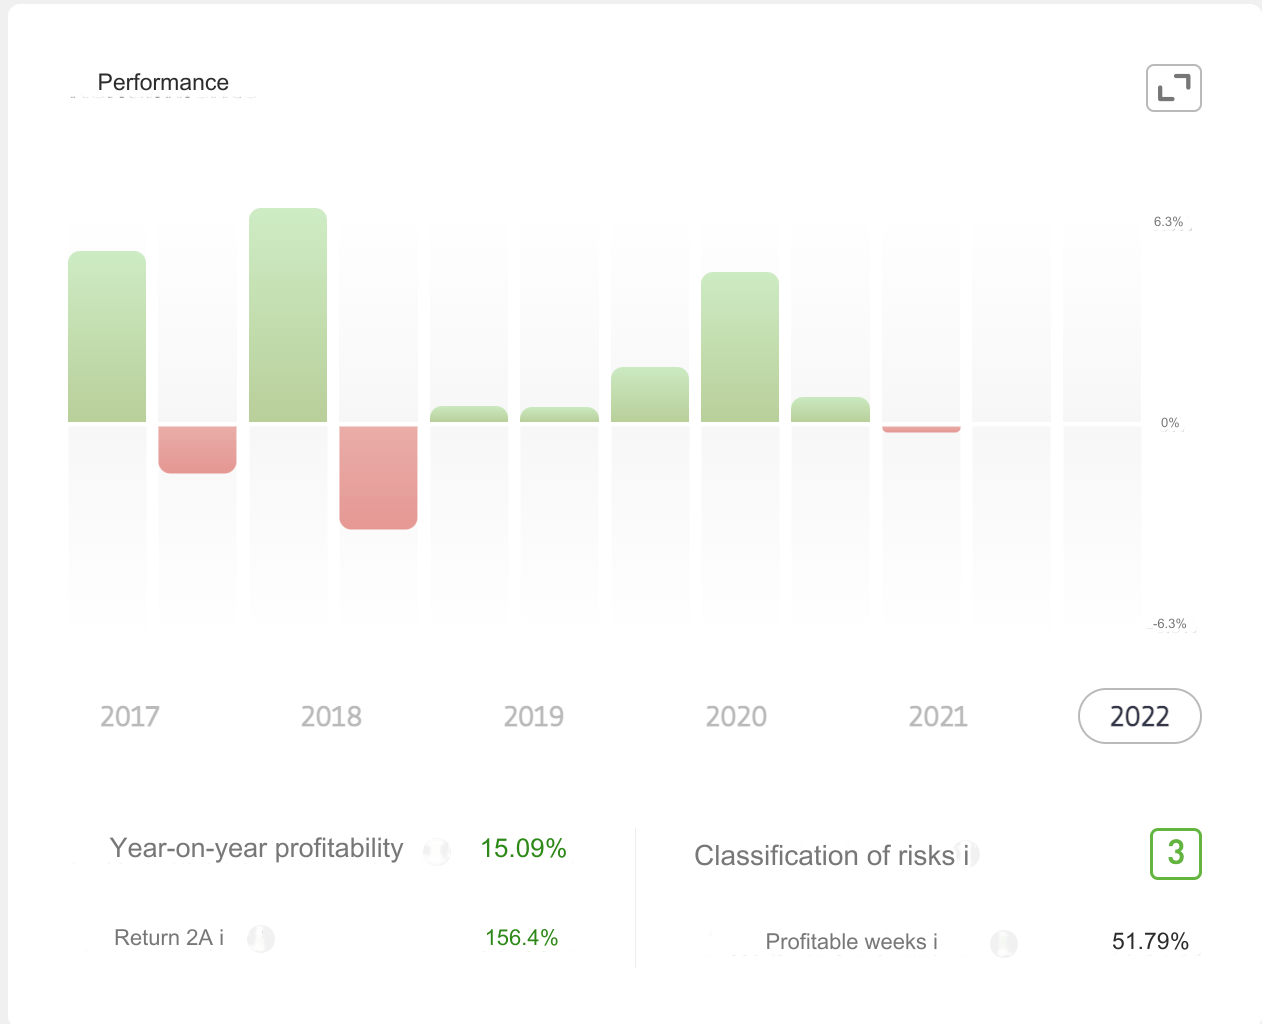View the 2021 performance tab

pos(938,716)
